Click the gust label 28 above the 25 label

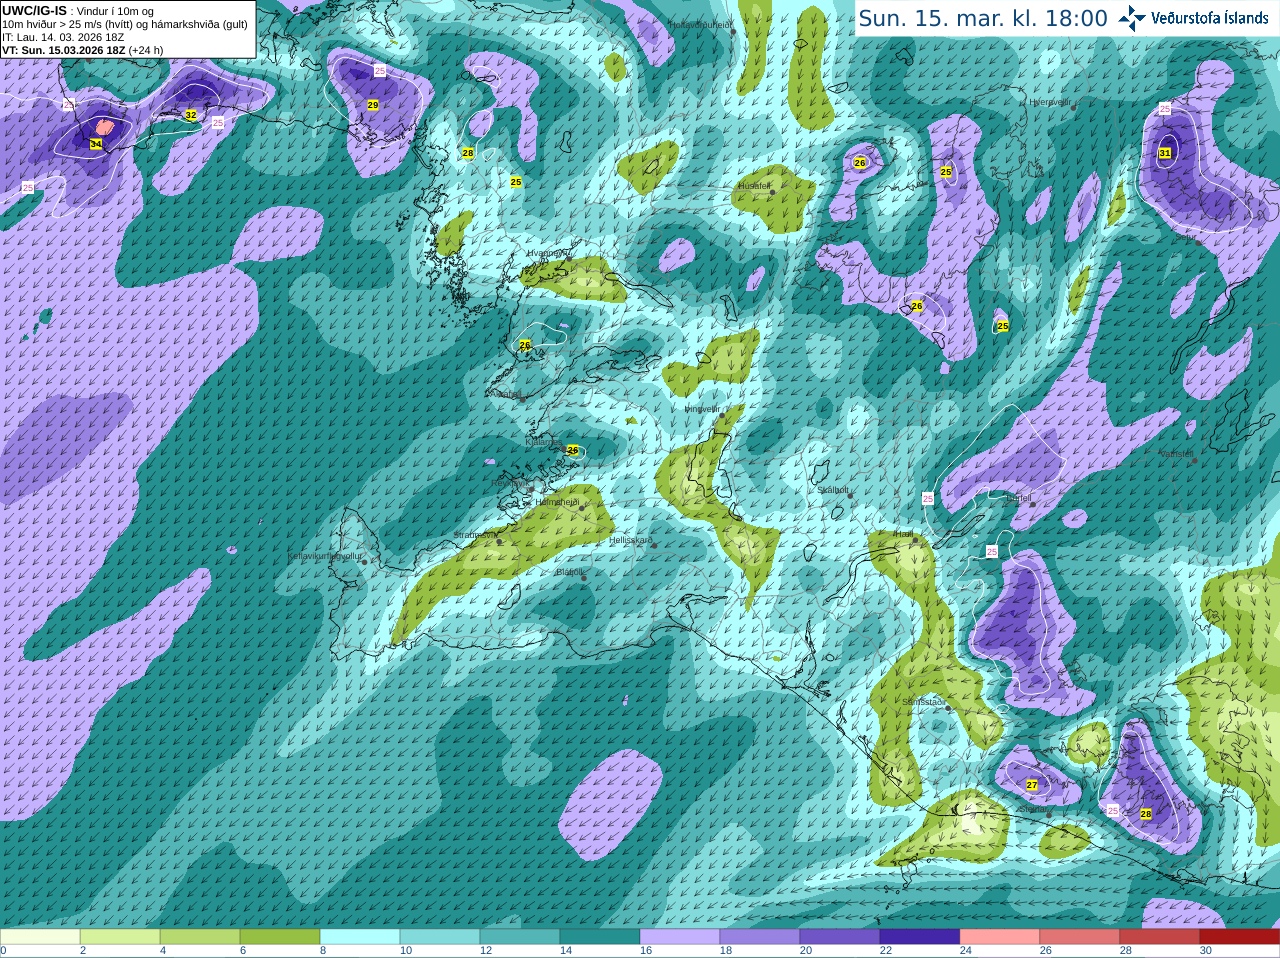[x=468, y=153]
